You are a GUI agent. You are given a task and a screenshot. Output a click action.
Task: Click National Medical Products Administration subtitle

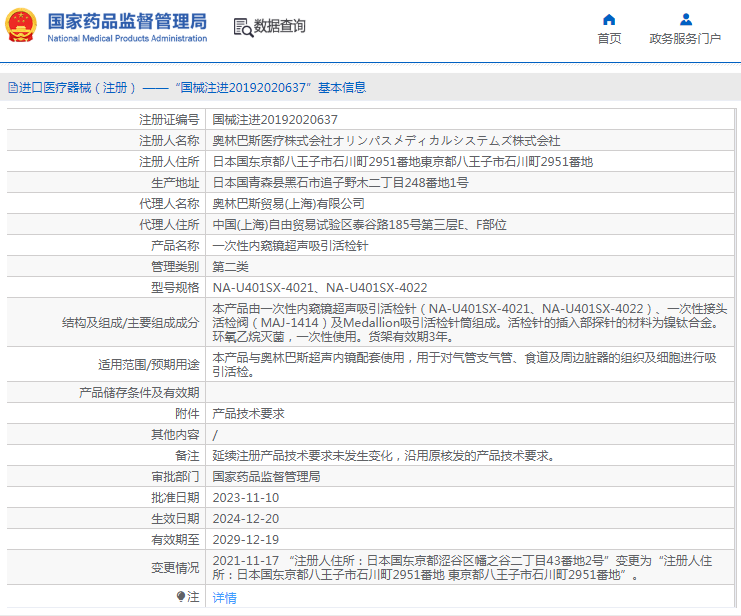click(x=127, y=38)
